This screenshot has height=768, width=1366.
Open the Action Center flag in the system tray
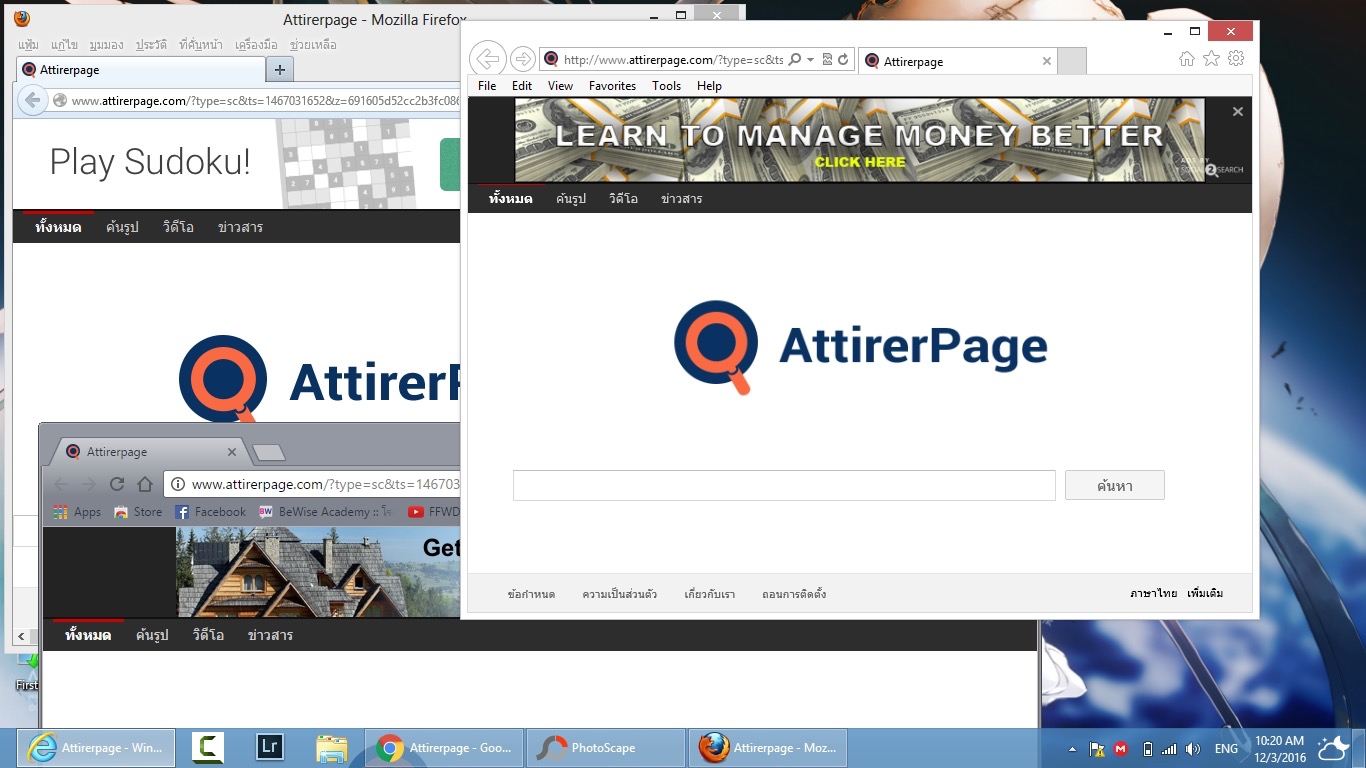[1097, 749]
